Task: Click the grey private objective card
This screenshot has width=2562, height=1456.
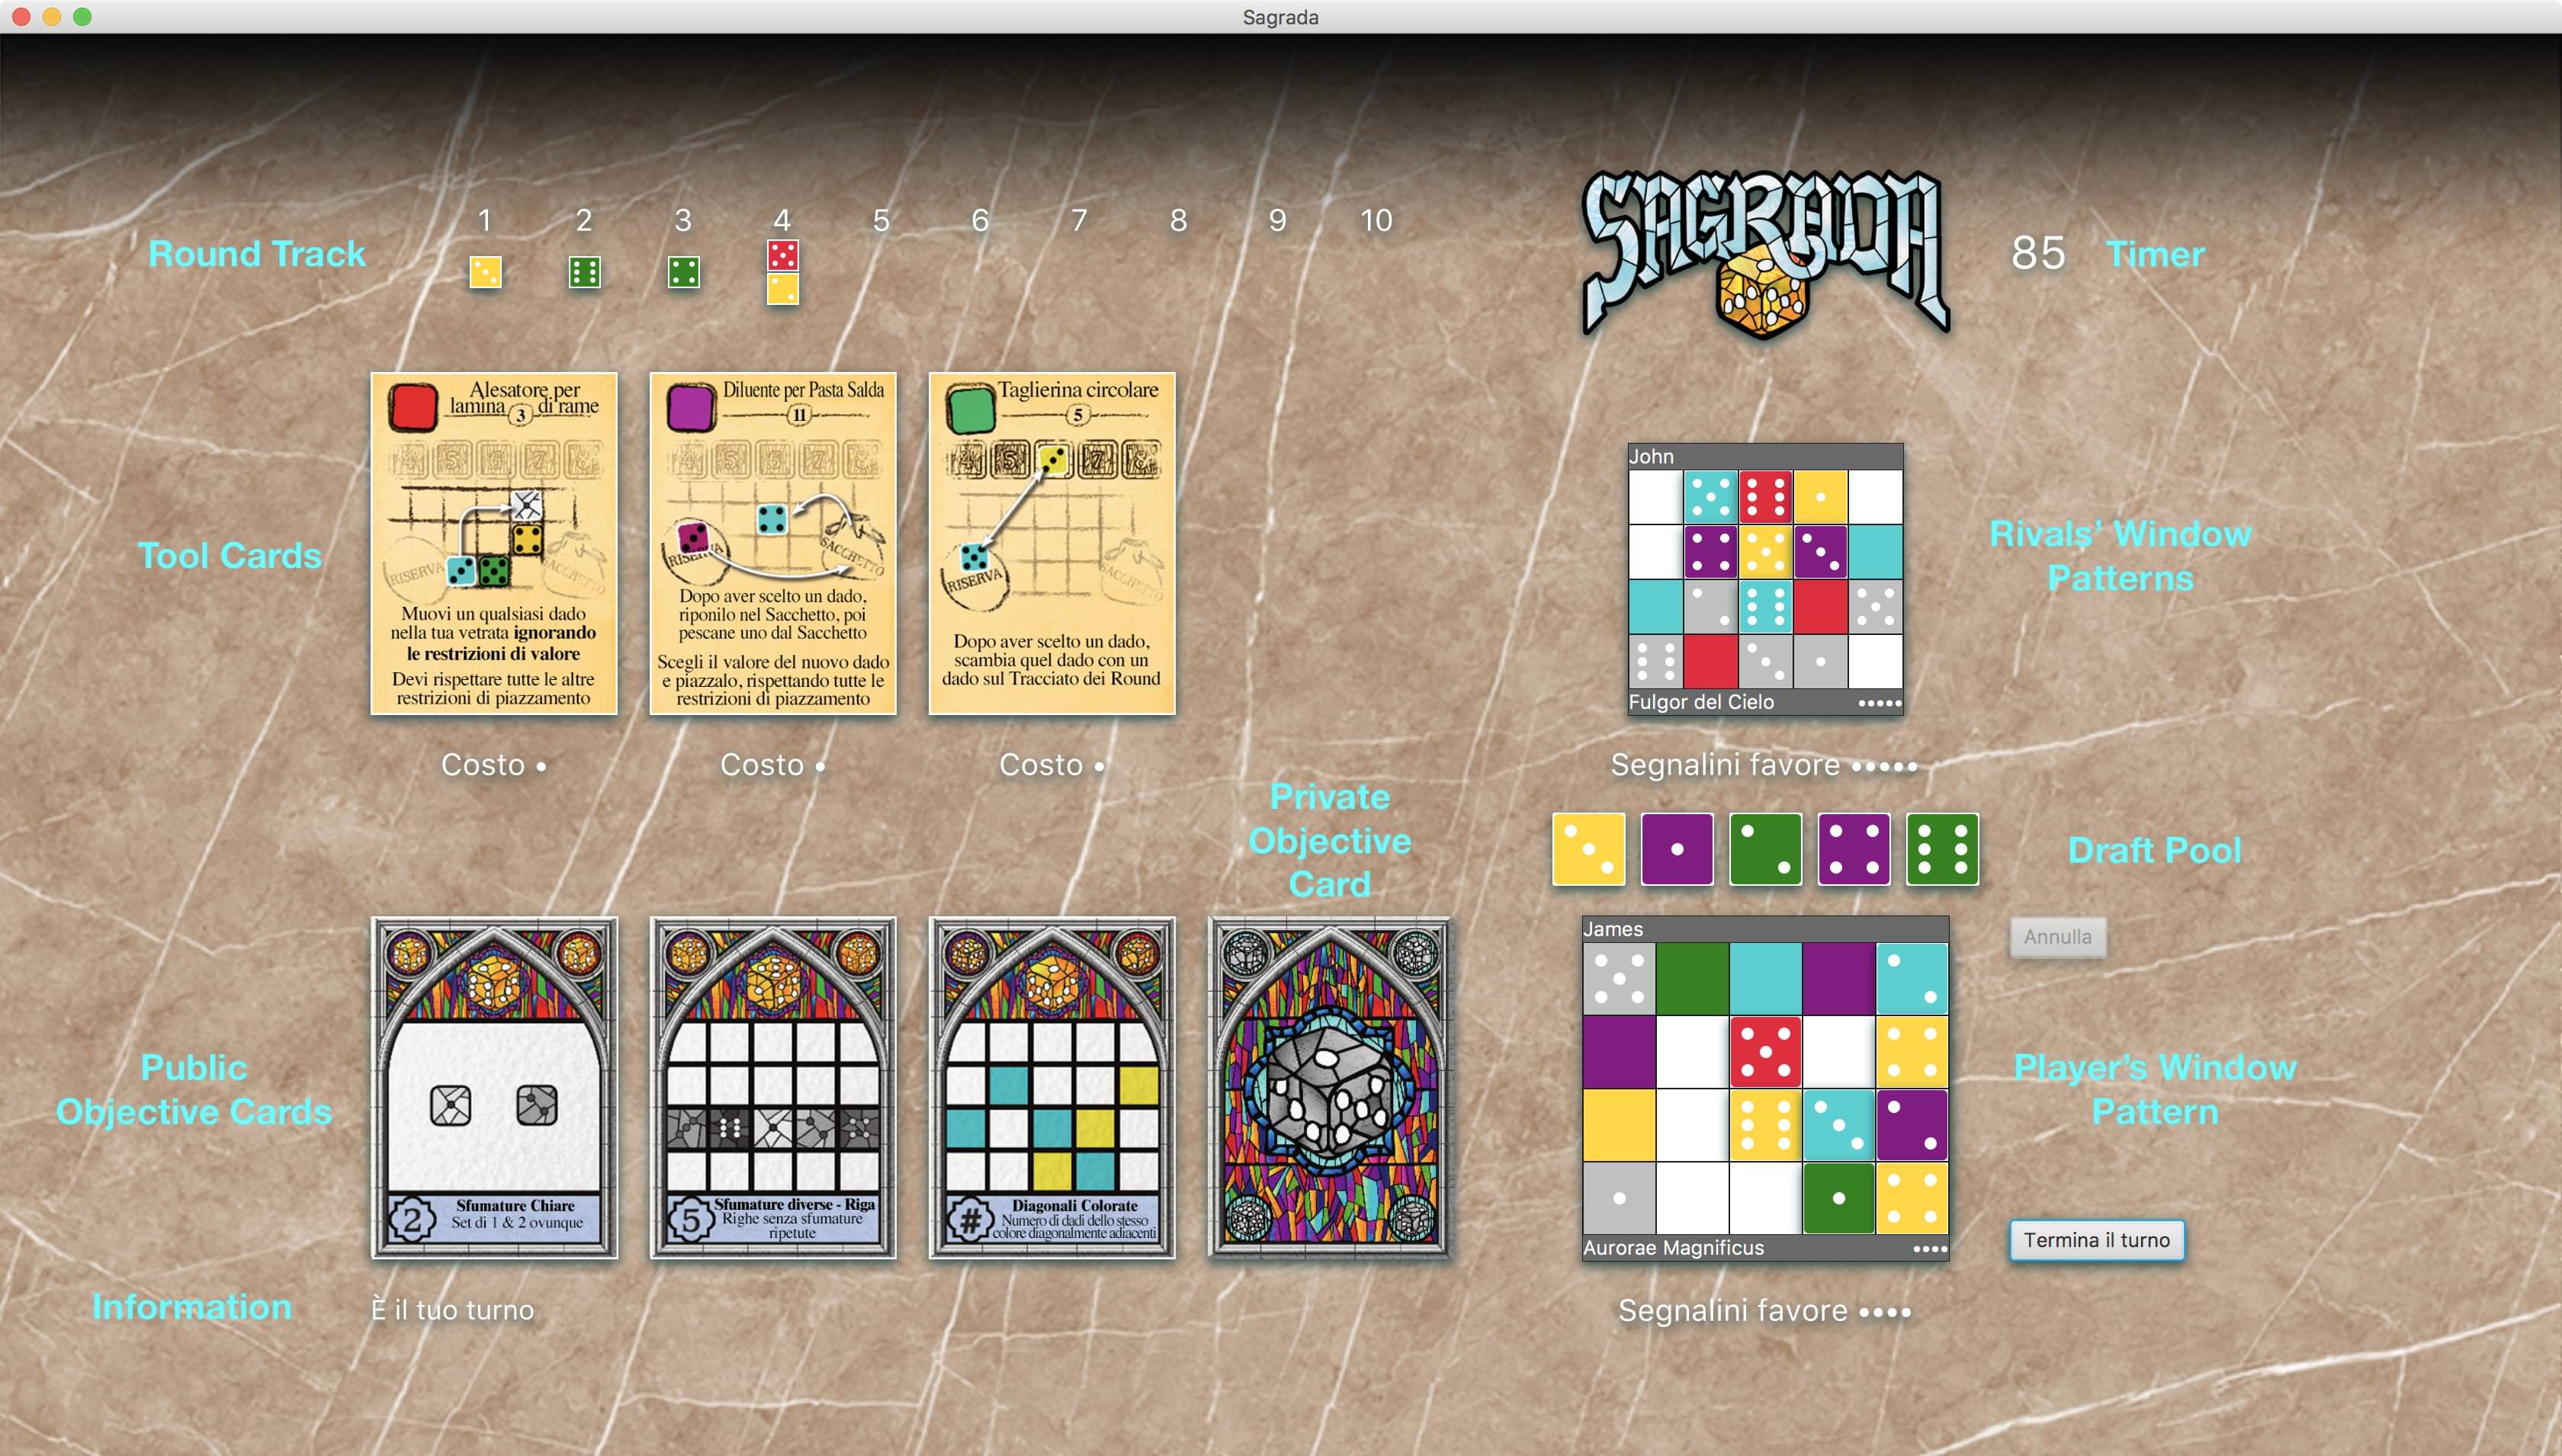Action: point(1329,1087)
